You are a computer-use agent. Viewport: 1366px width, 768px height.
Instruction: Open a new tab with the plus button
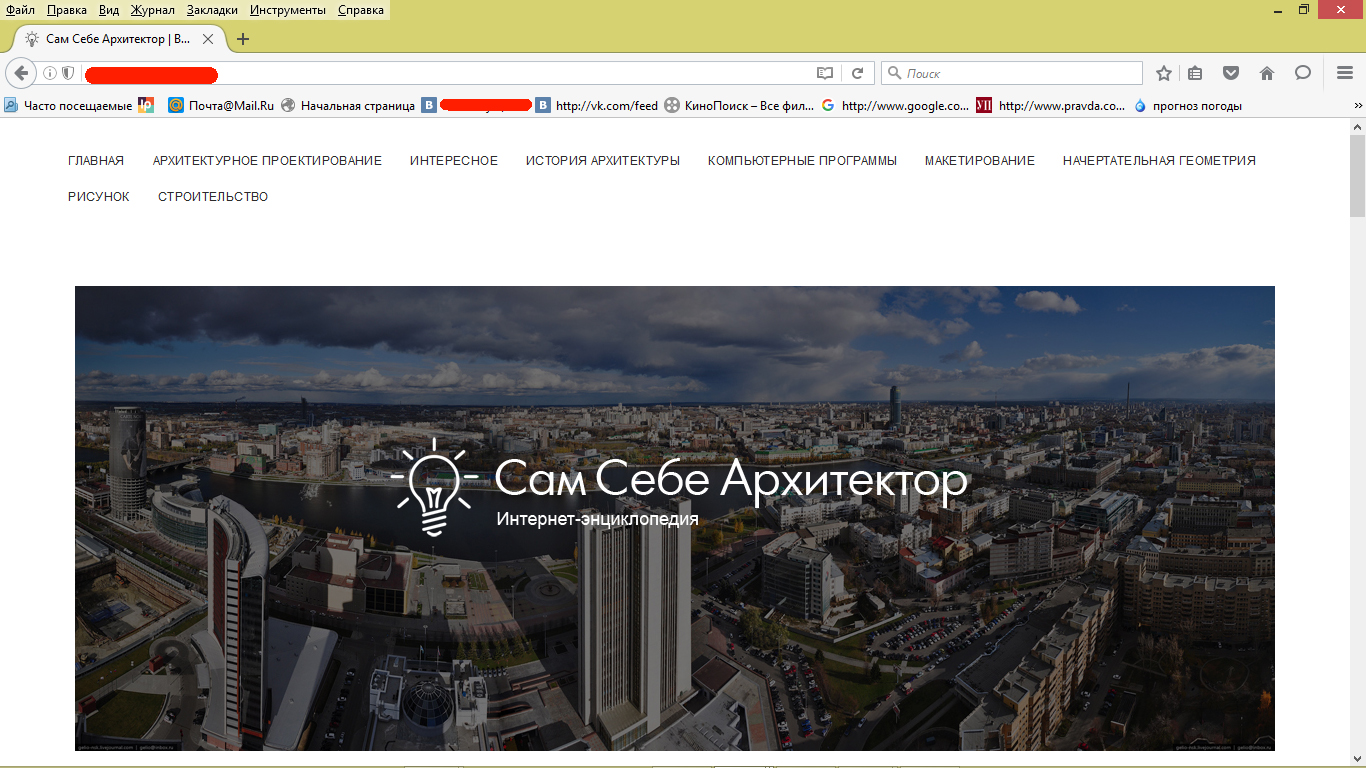[x=242, y=39]
